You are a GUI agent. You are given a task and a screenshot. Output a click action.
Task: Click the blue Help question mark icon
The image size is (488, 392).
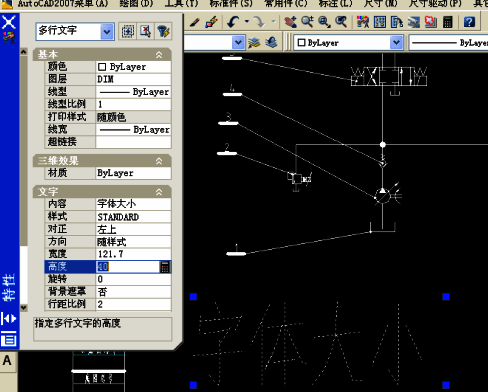pos(469,22)
